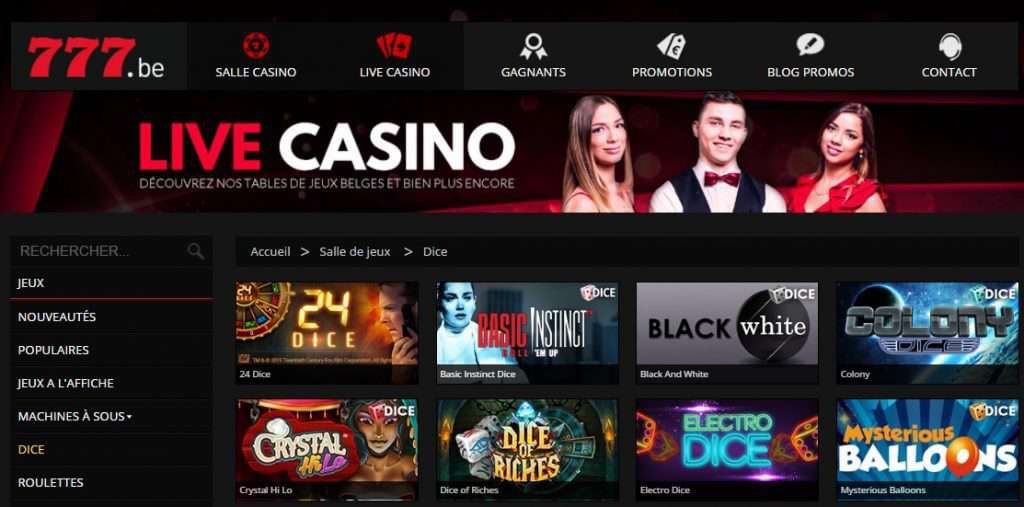This screenshot has width=1024, height=507.
Task: Click the Contact headset icon
Action: pos(950,46)
